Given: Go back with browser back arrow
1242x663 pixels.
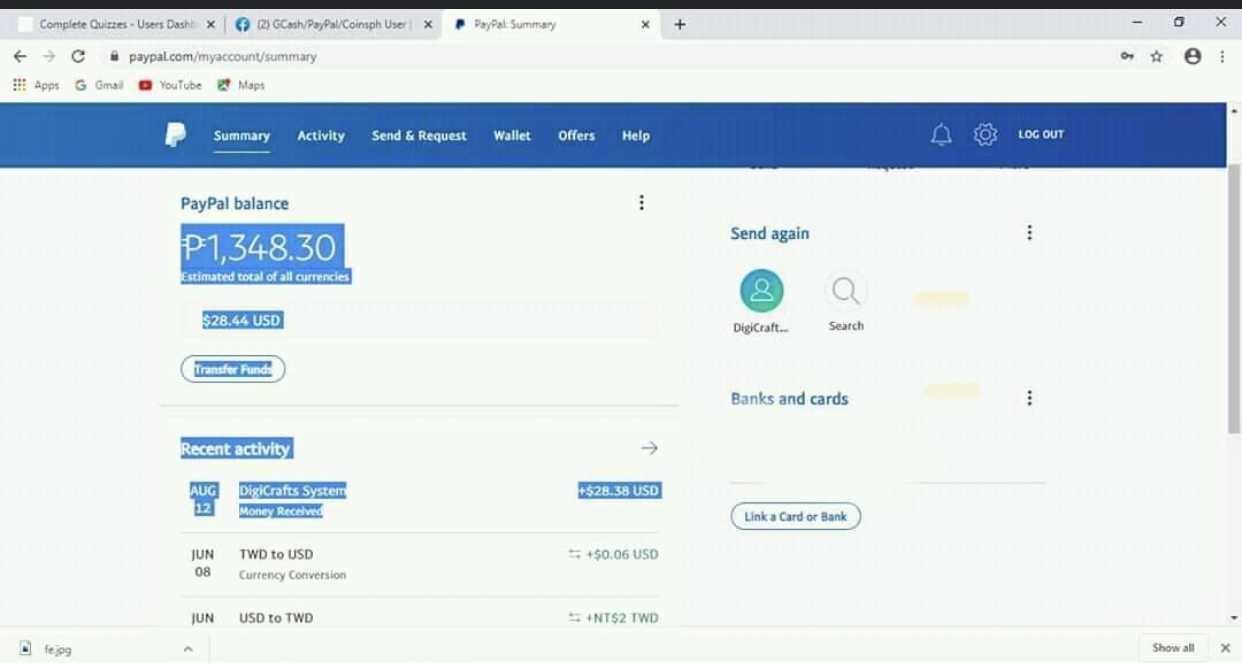Looking at the screenshot, I should coord(20,56).
